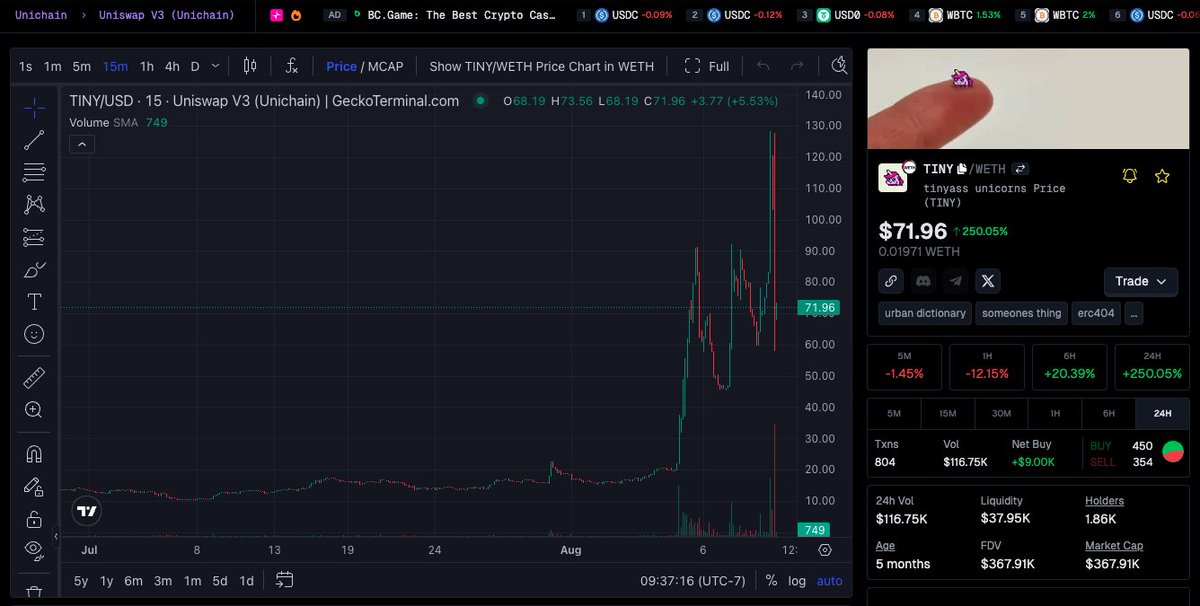The width and height of the screenshot is (1200, 606).
Task: Open the candlestick chart type selector
Action: pos(250,66)
